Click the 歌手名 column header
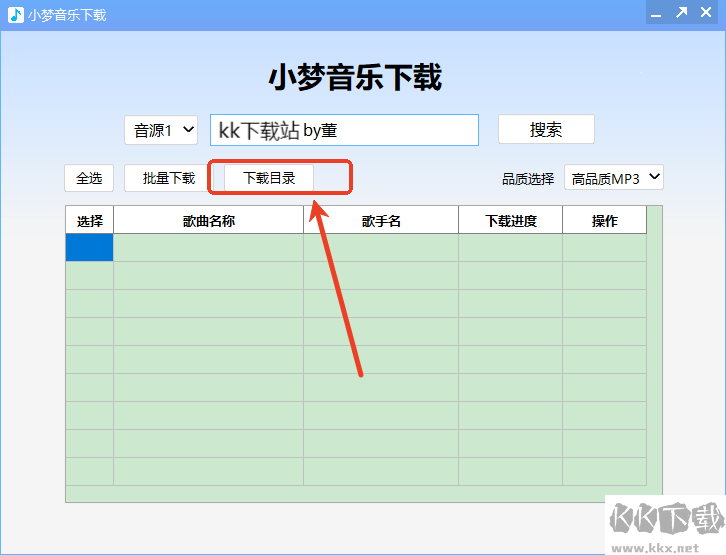 [381, 220]
